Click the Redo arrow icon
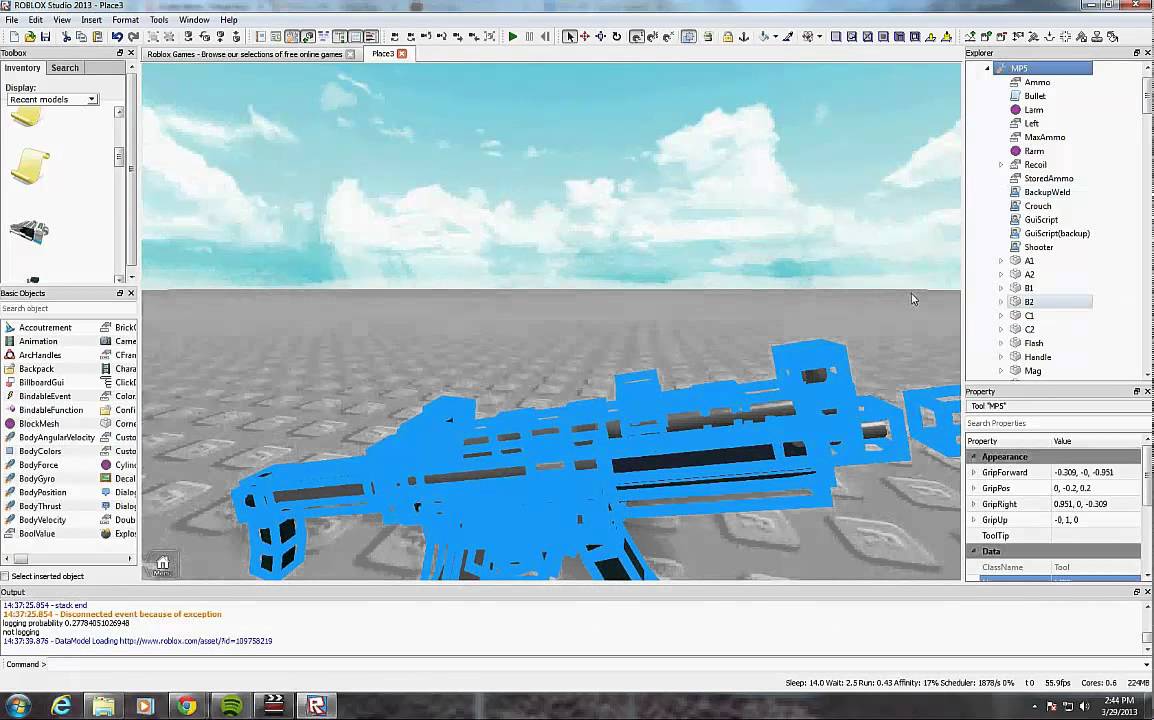1154x720 pixels. point(133,36)
